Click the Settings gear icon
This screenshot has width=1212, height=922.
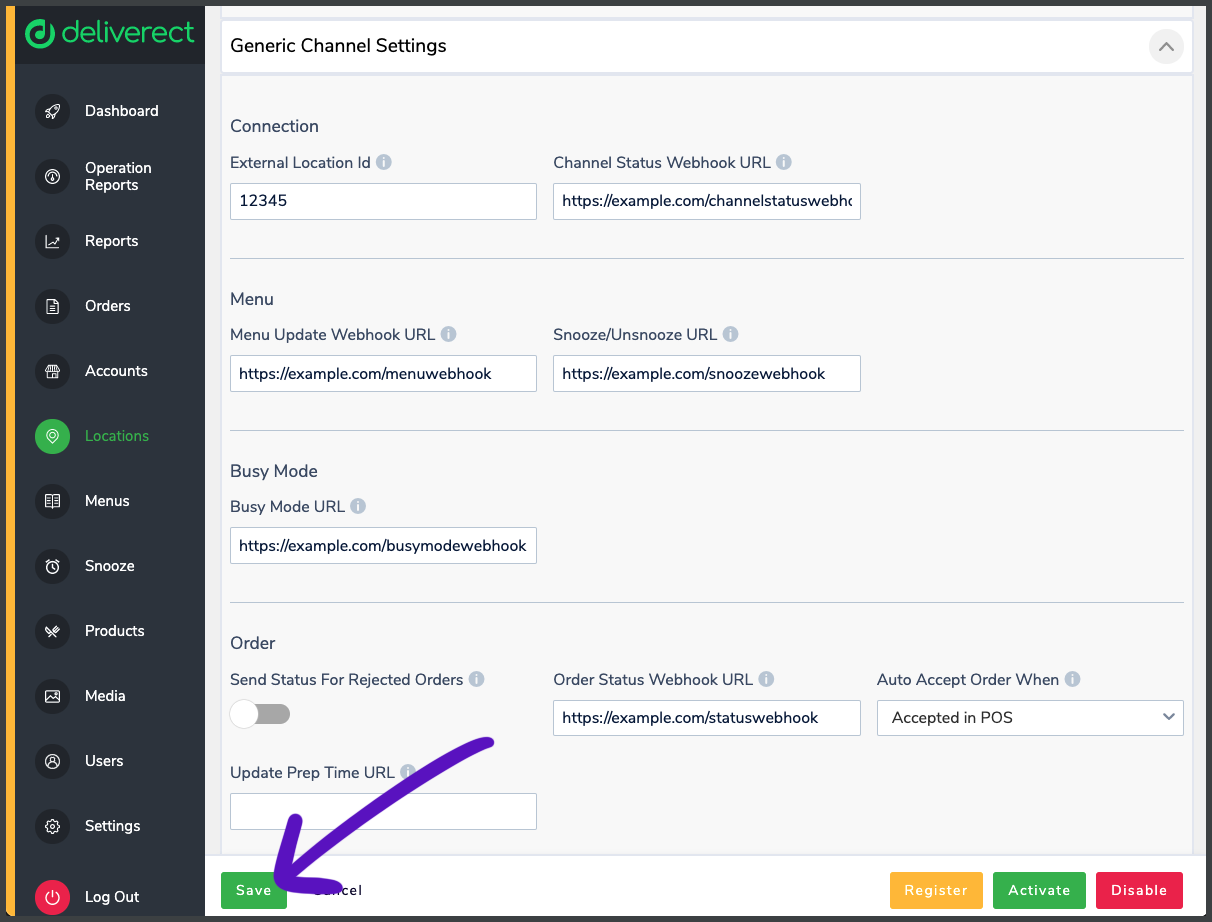click(52, 826)
